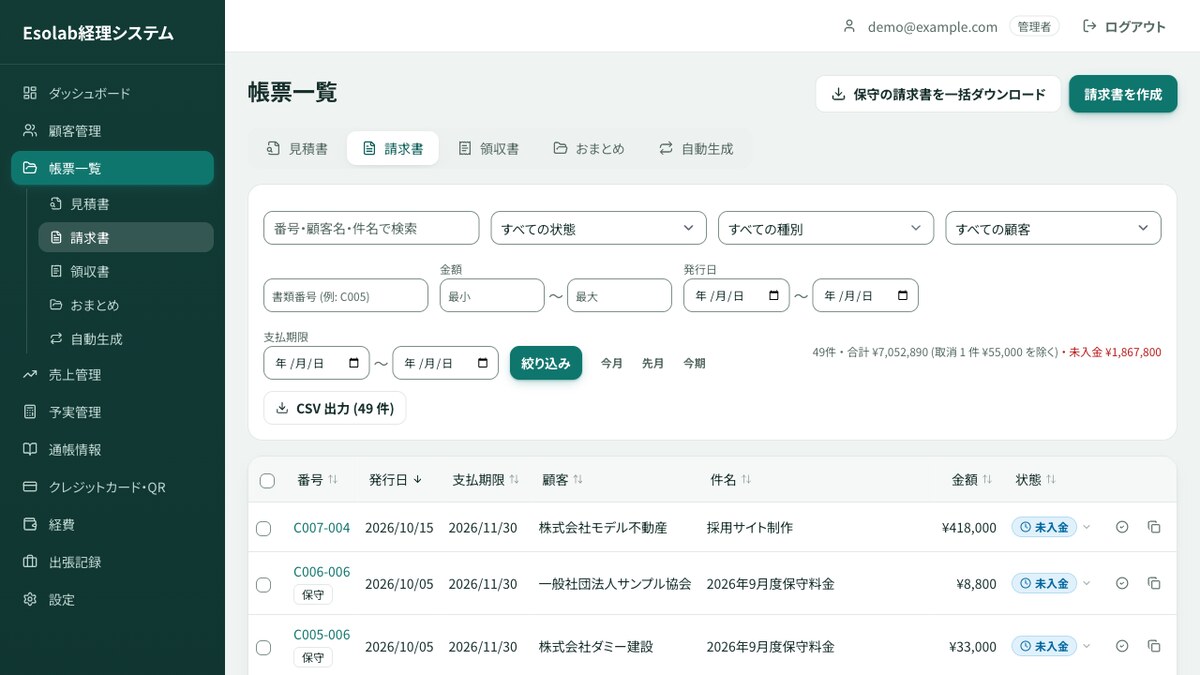
Task: Click the 書類番号 (例: C005) input
Action: (x=346, y=296)
